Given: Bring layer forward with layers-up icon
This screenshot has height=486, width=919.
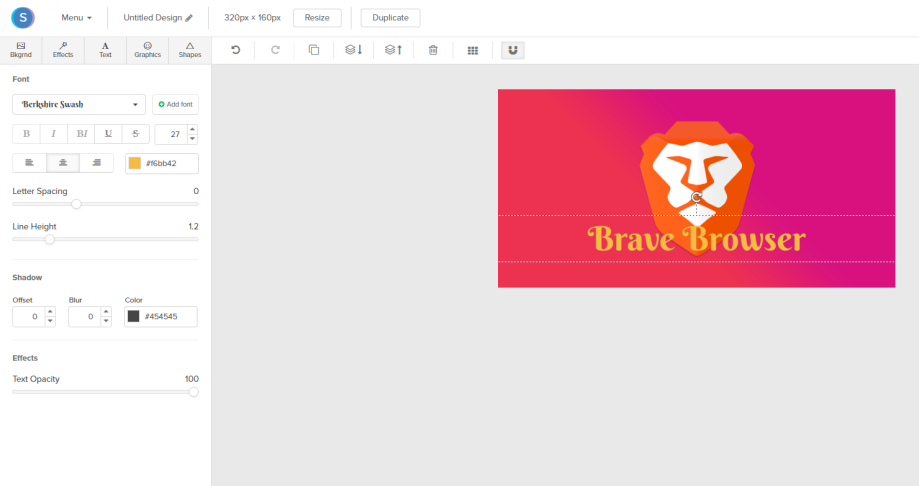Looking at the screenshot, I should [393, 50].
